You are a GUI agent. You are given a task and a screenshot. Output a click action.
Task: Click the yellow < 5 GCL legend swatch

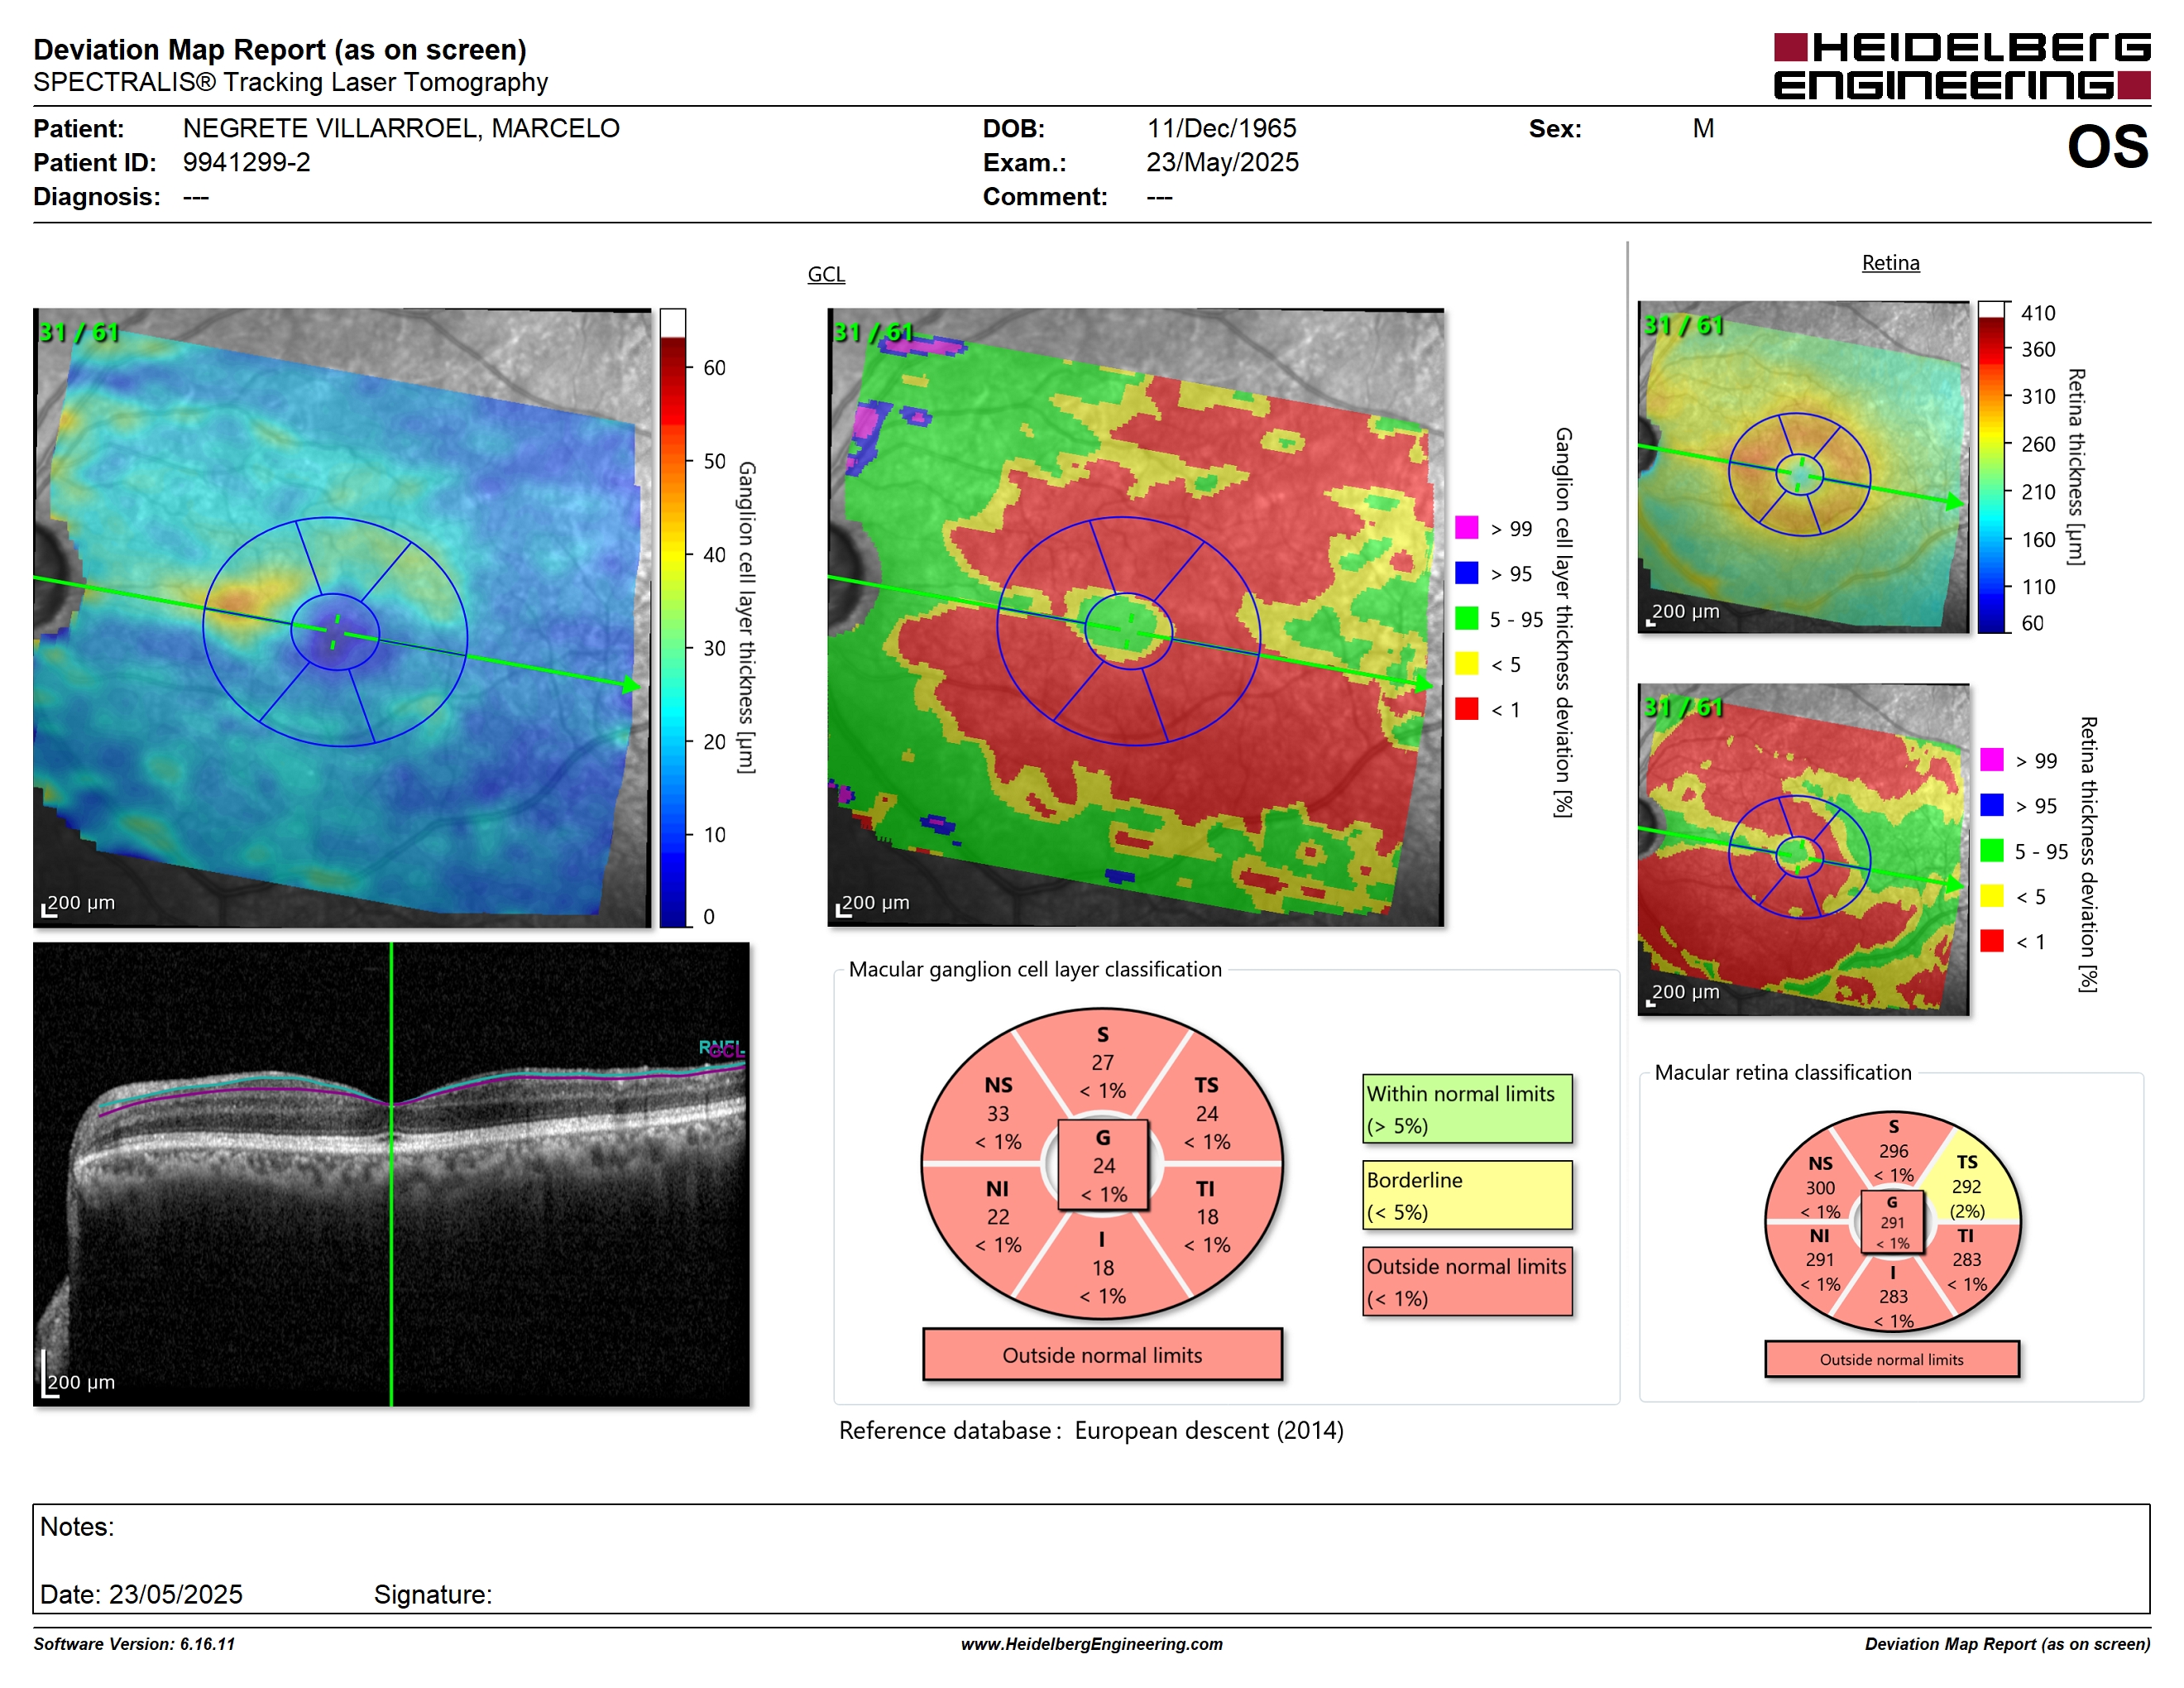click(1467, 663)
